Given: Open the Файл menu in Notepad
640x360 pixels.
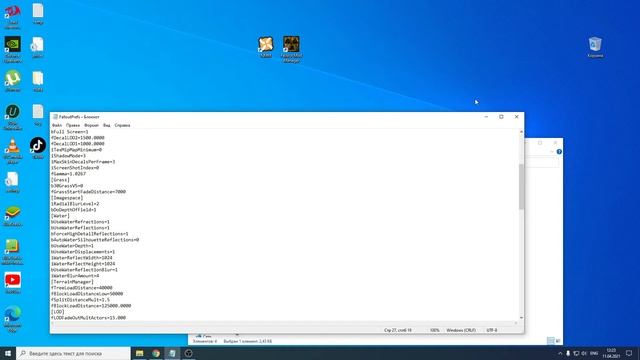Looking at the screenshot, I should click(x=57, y=125).
